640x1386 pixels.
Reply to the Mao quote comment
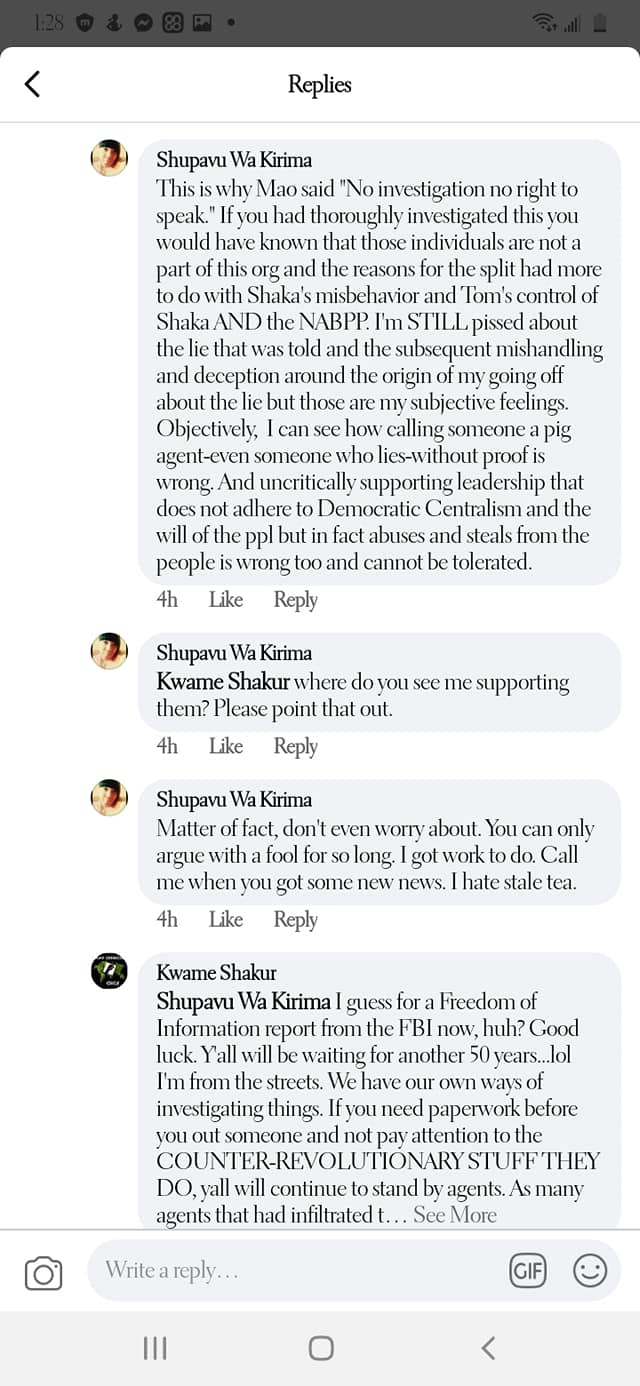tap(295, 599)
